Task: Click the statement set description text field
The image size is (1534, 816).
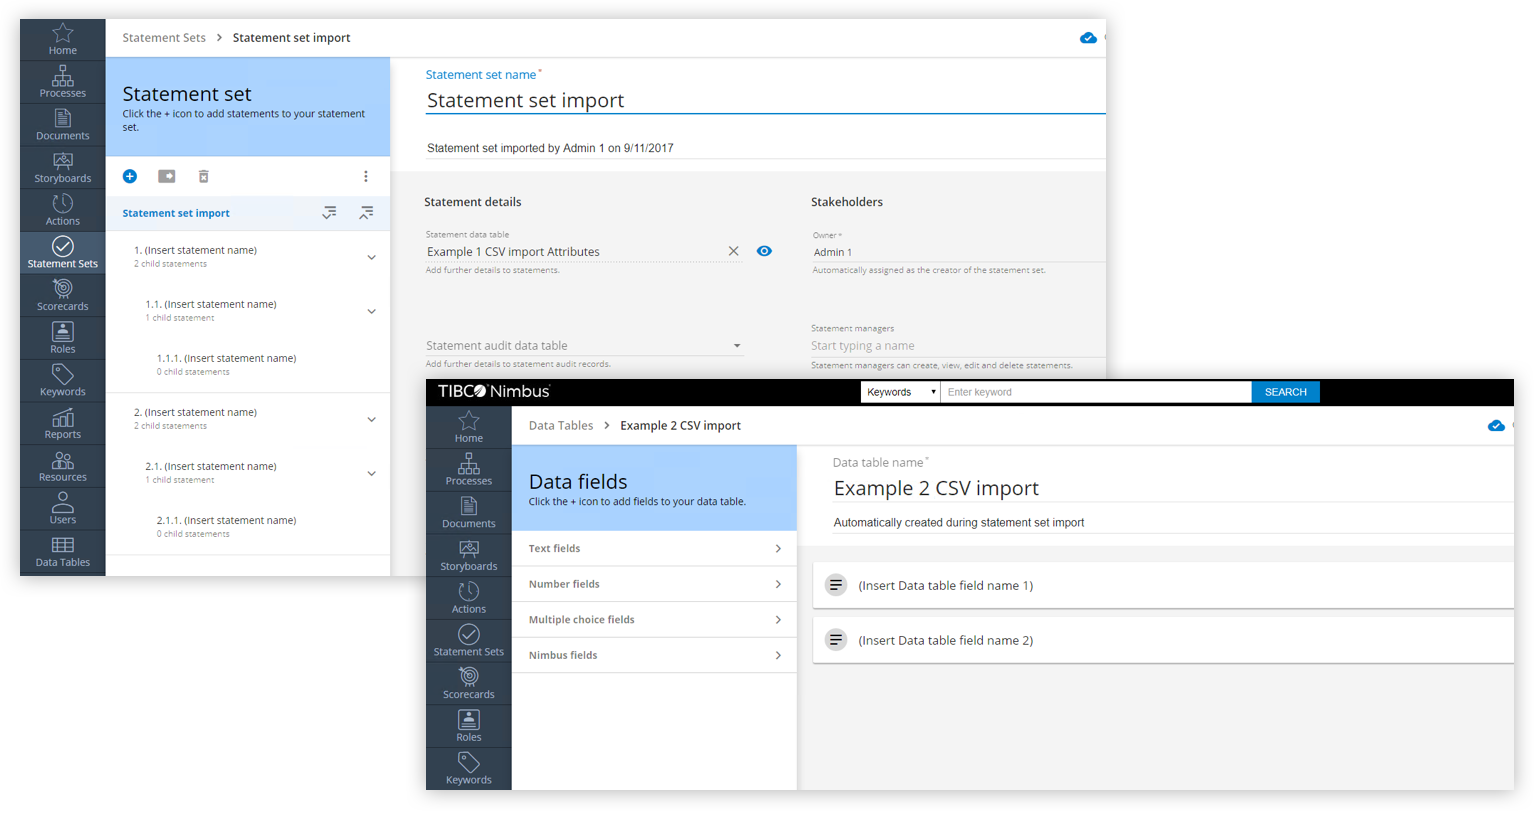Action: point(765,148)
